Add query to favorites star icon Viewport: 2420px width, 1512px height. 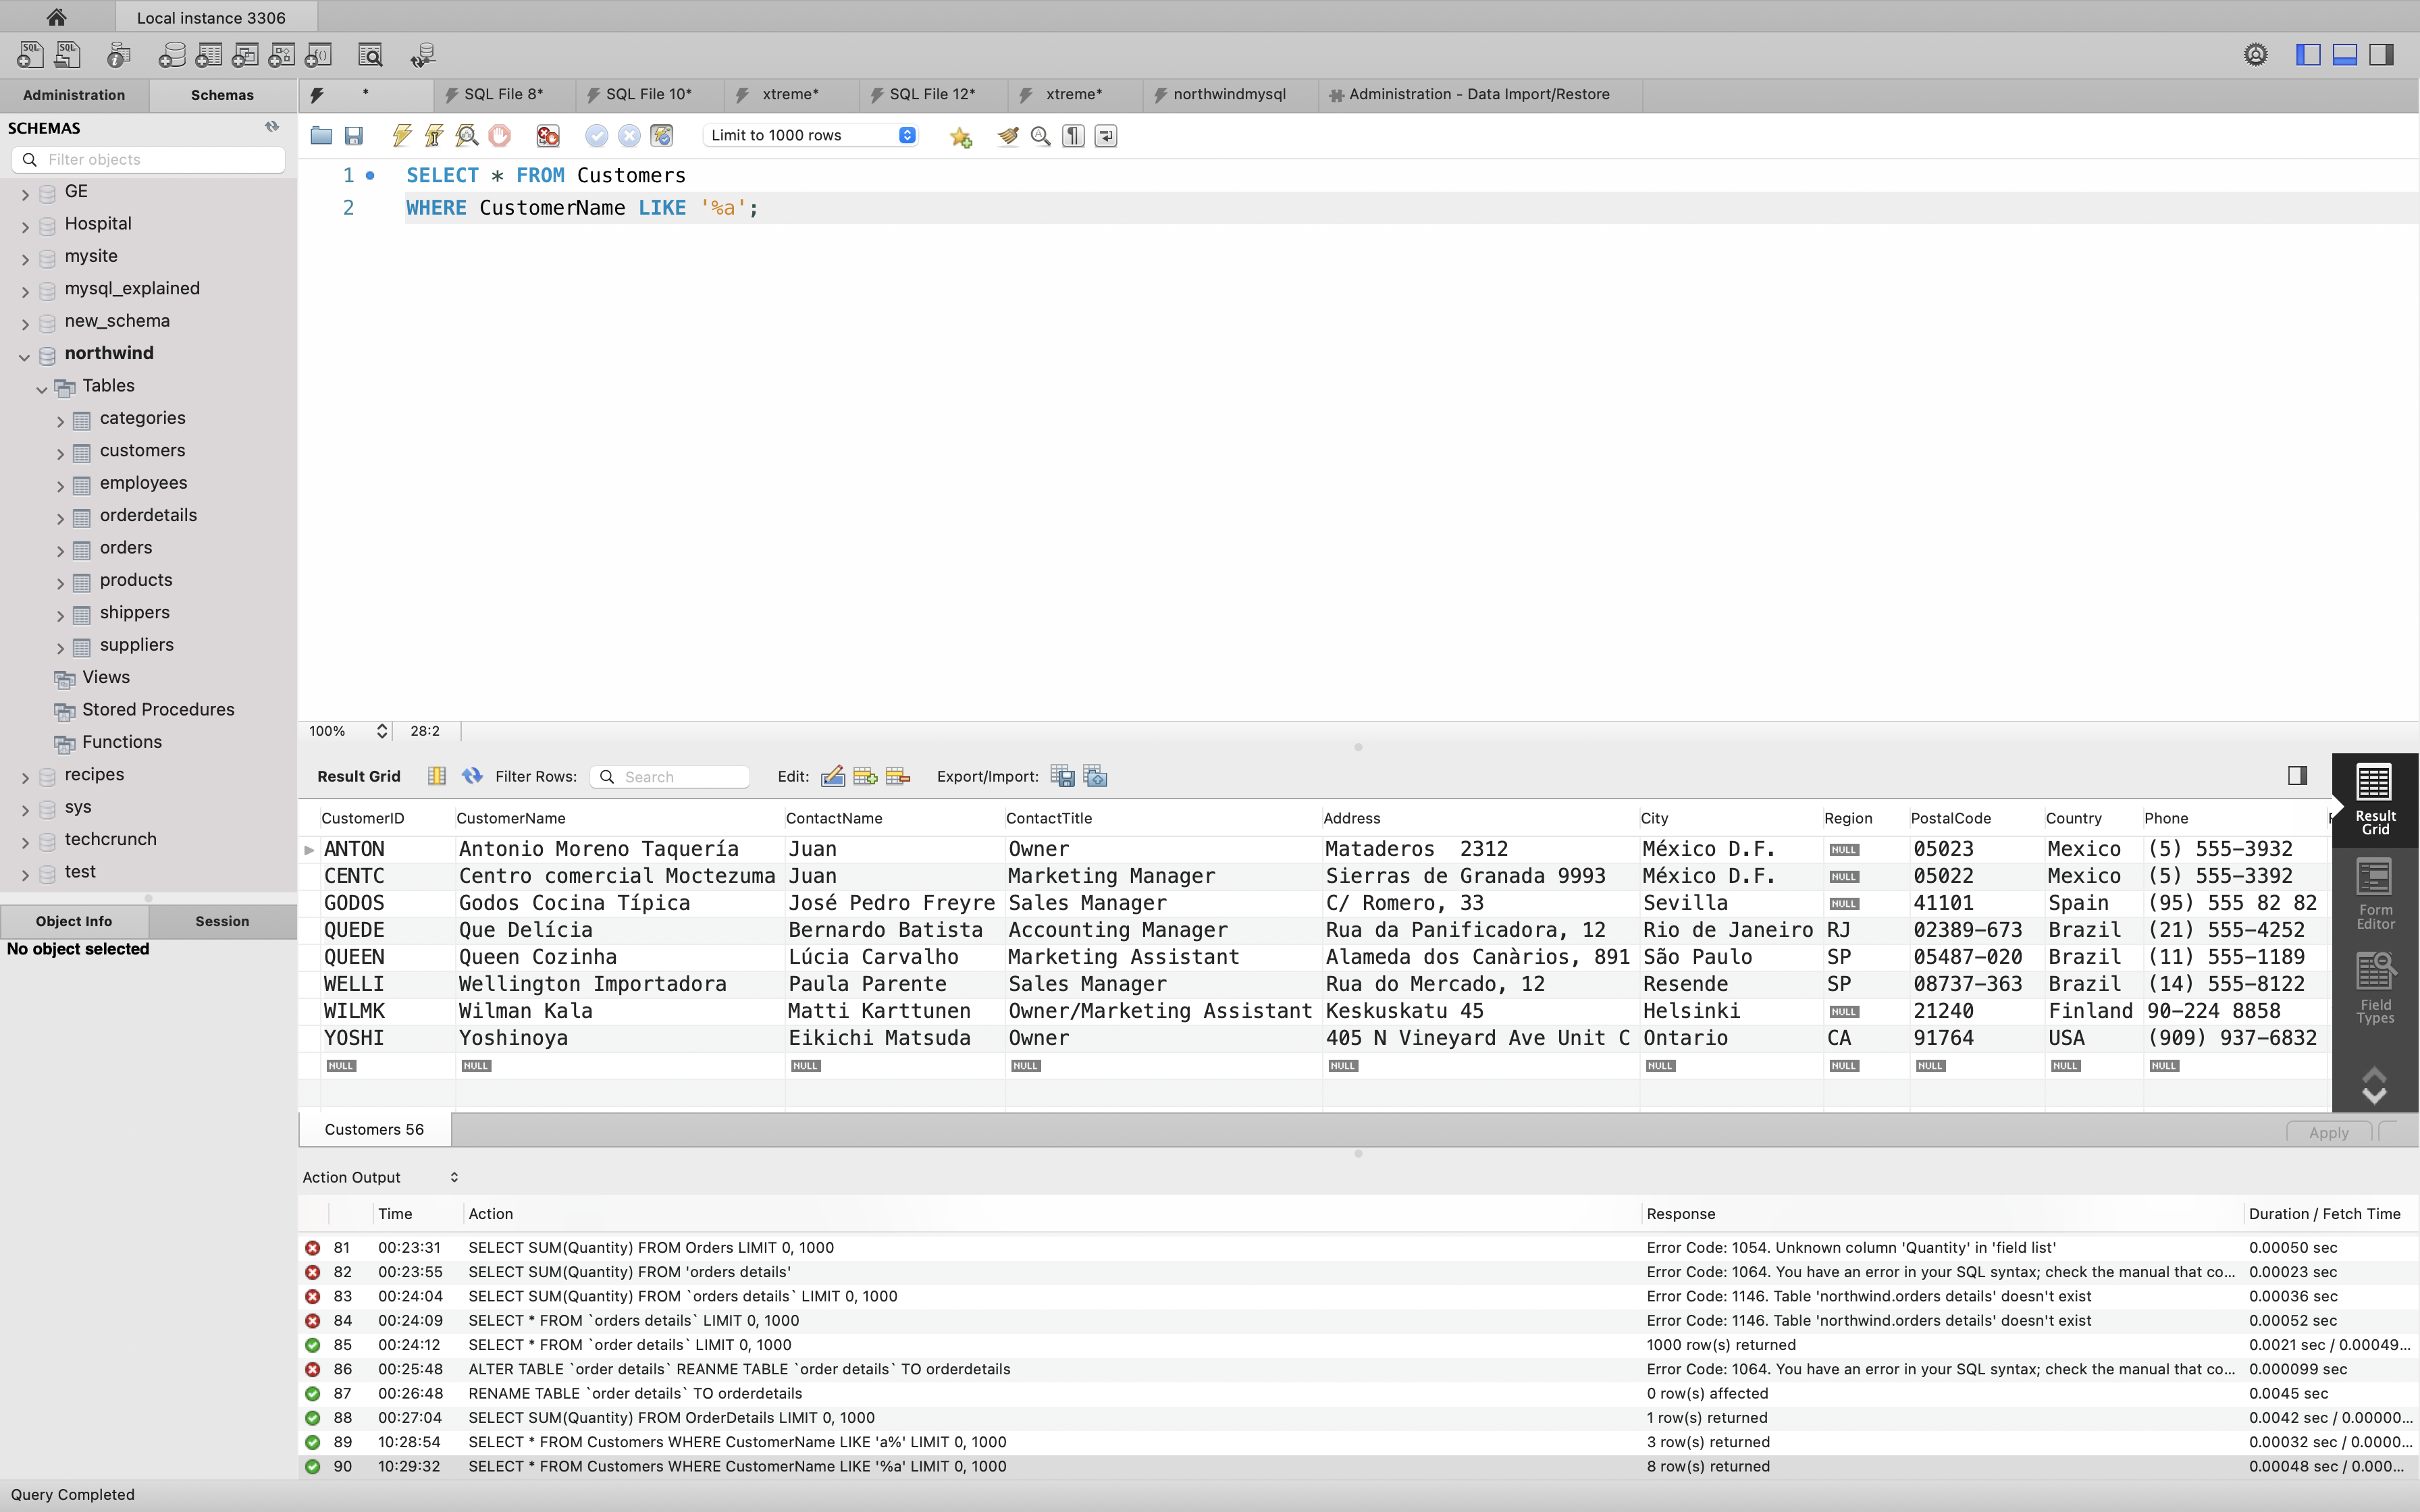click(961, 136)
